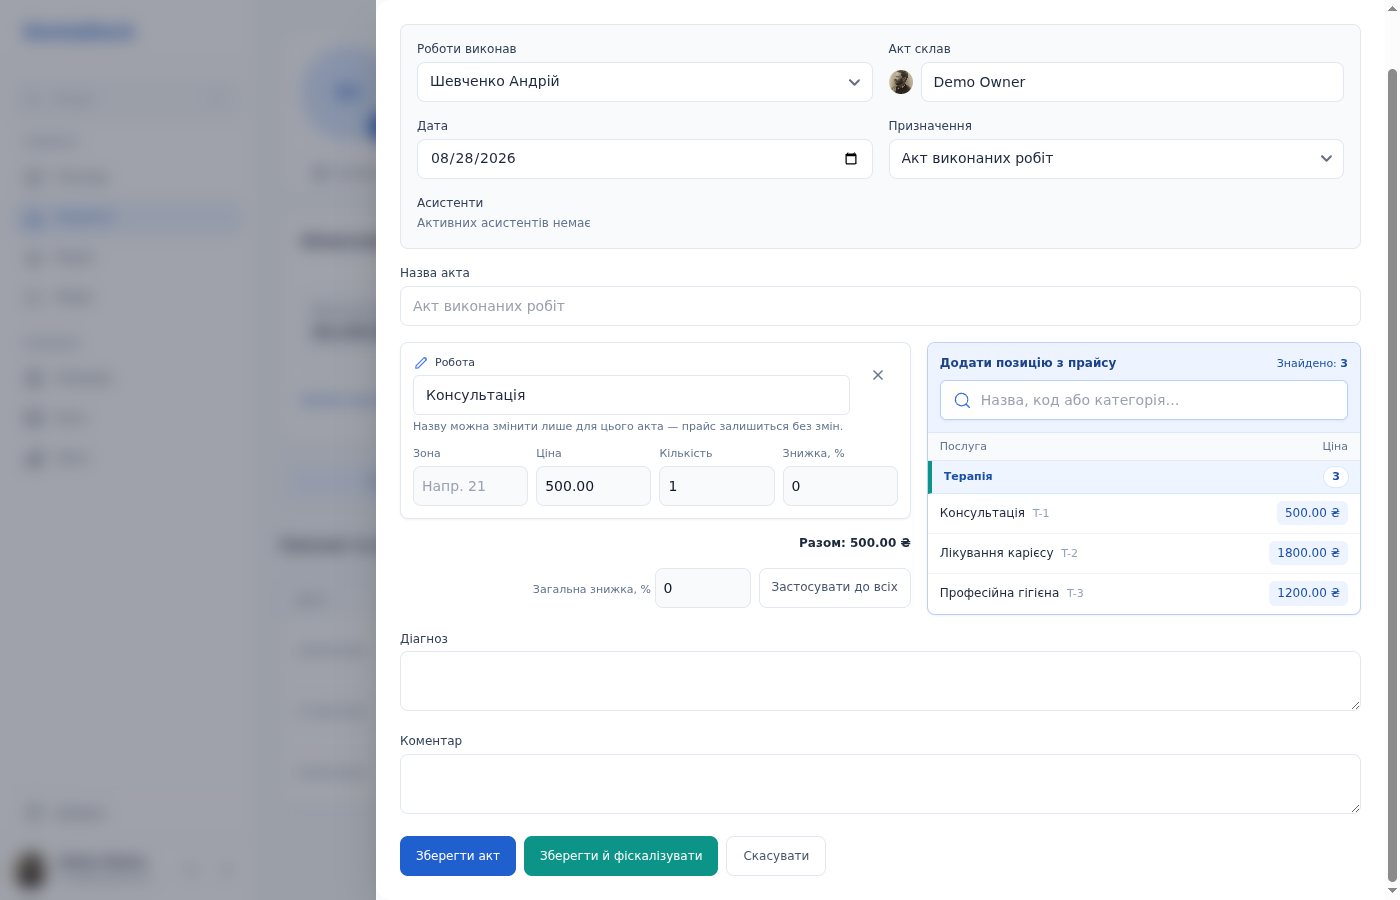Click the pencil icon next to Робота
Image resolution: width=1400 pixels, height=900 pixels.
[x=421, y=363]
